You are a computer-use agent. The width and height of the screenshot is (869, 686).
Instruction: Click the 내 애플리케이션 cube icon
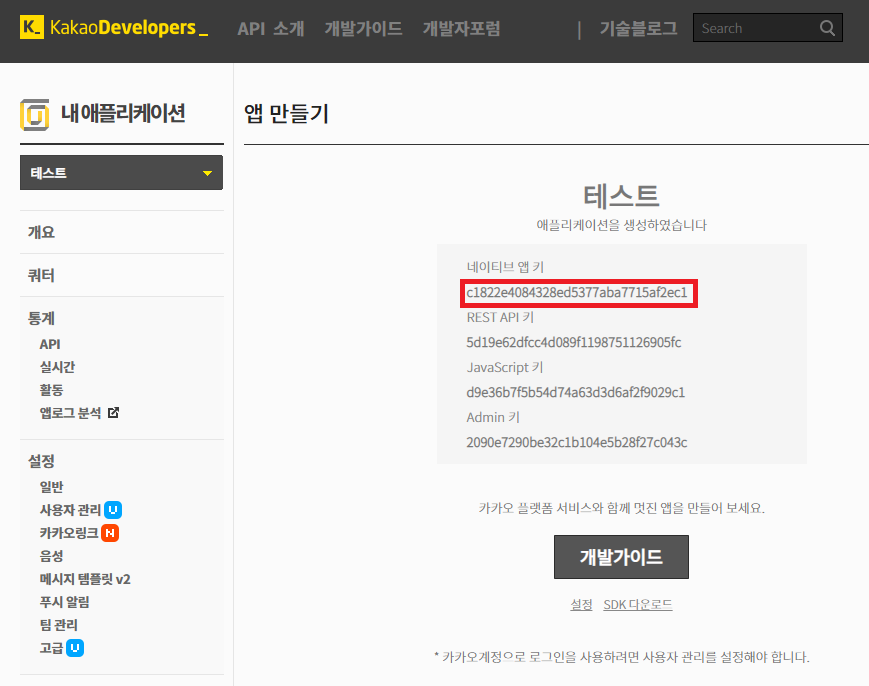[34, 115]
